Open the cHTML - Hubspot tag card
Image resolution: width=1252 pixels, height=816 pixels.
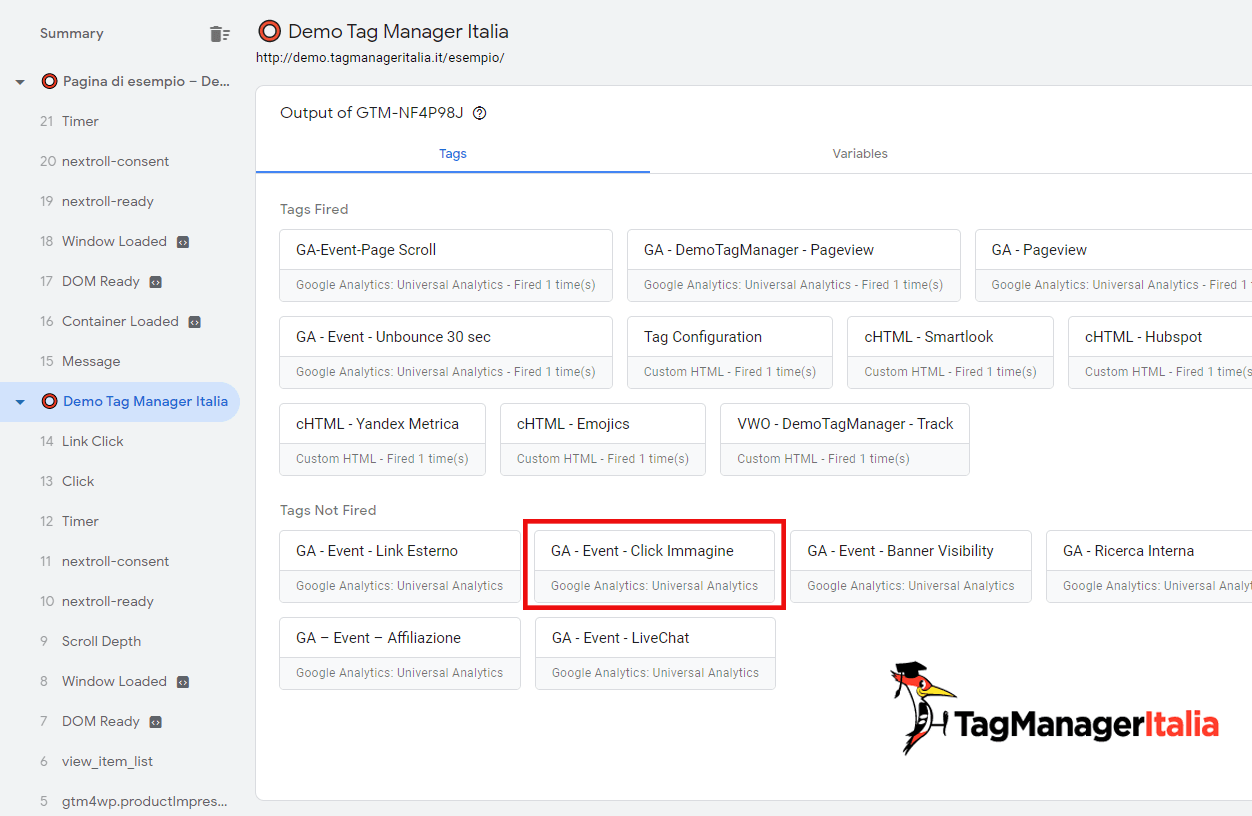tap(1160, 353)
